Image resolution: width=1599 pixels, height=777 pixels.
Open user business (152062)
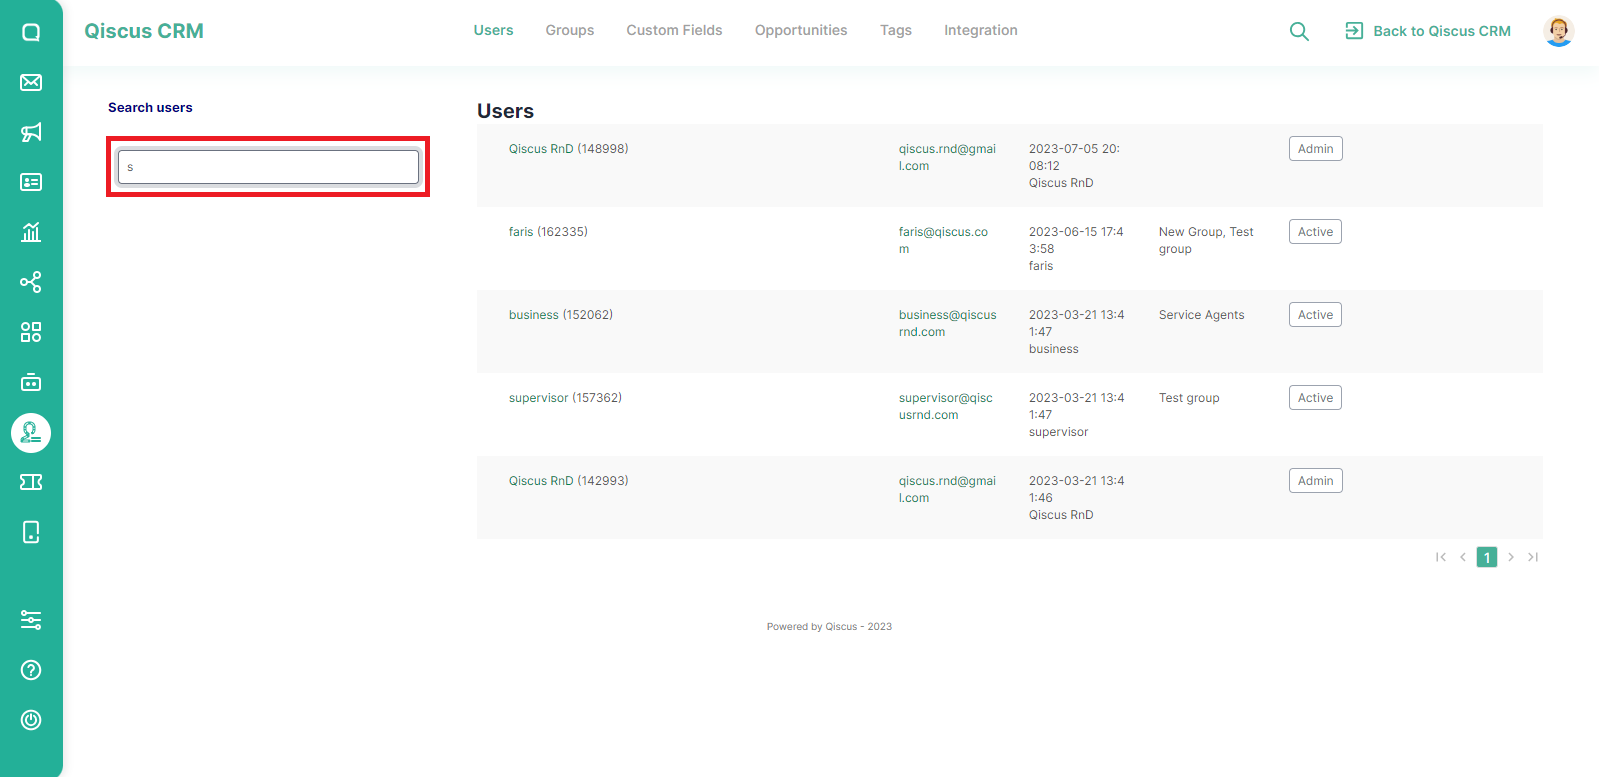click(560, 315)
